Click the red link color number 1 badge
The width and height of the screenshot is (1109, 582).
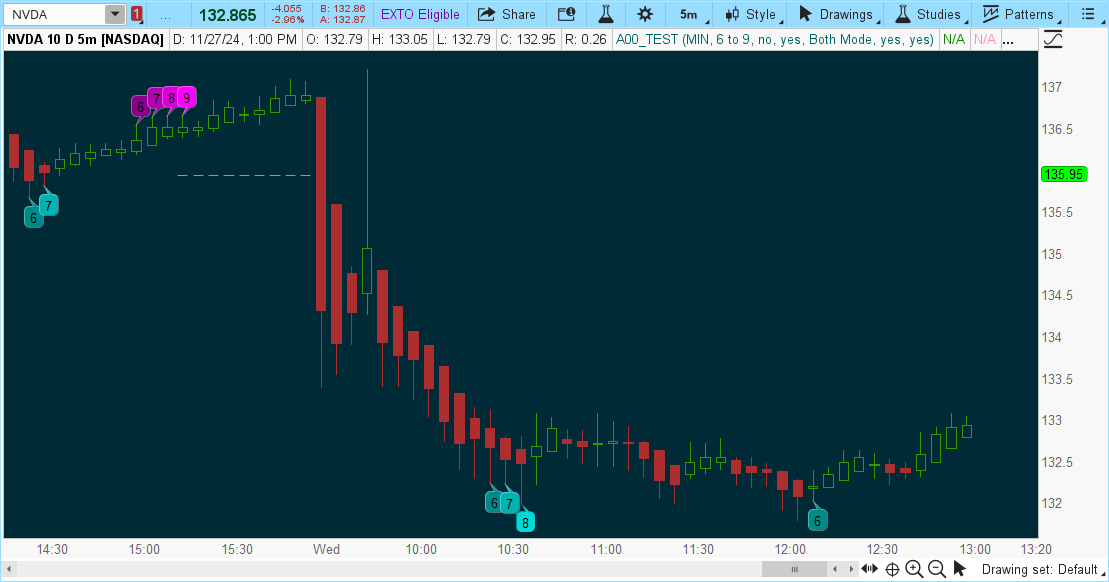[x=137, y=14]
